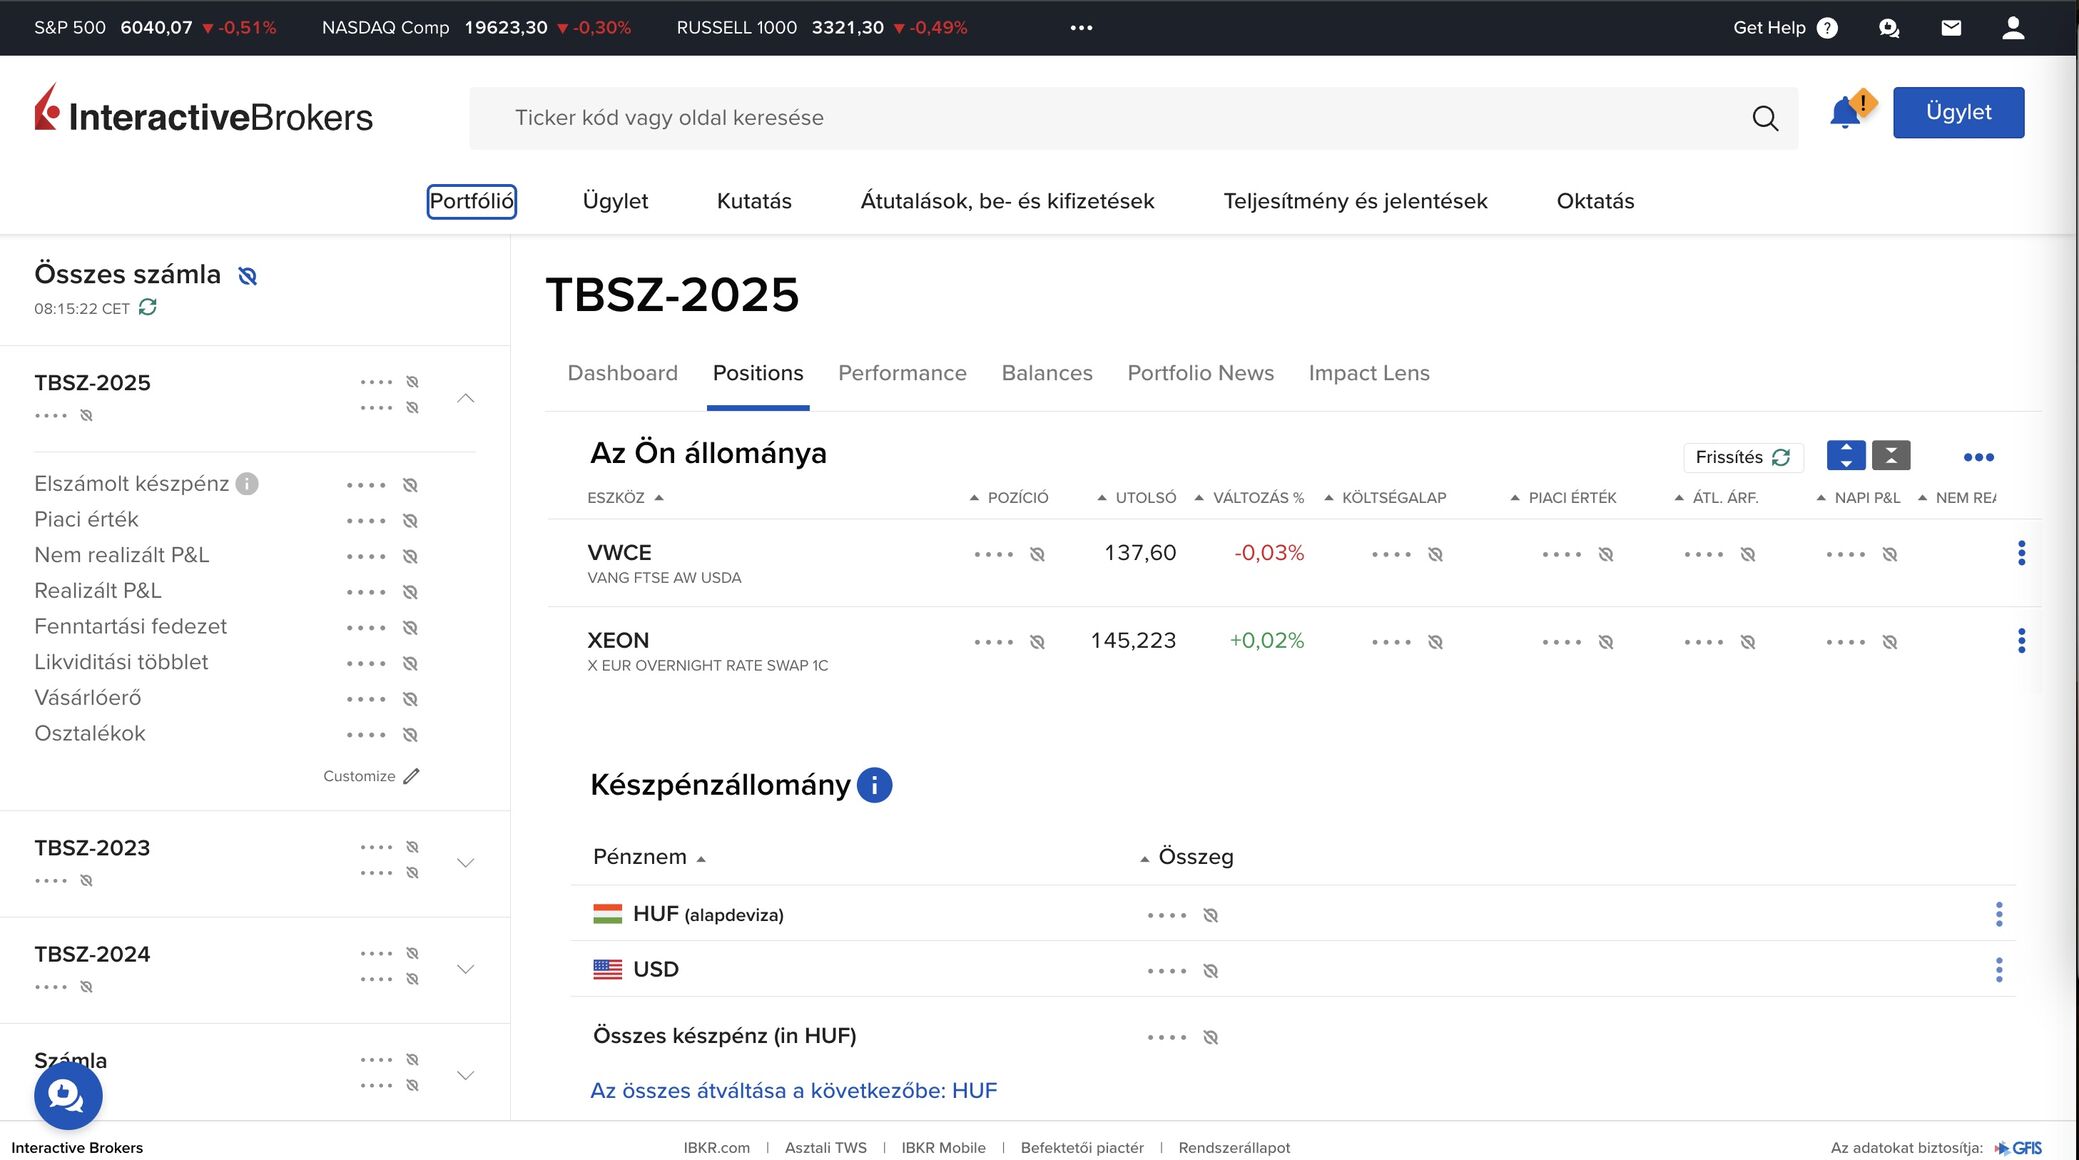Click the Customize pencil icon

click(411, 776)
